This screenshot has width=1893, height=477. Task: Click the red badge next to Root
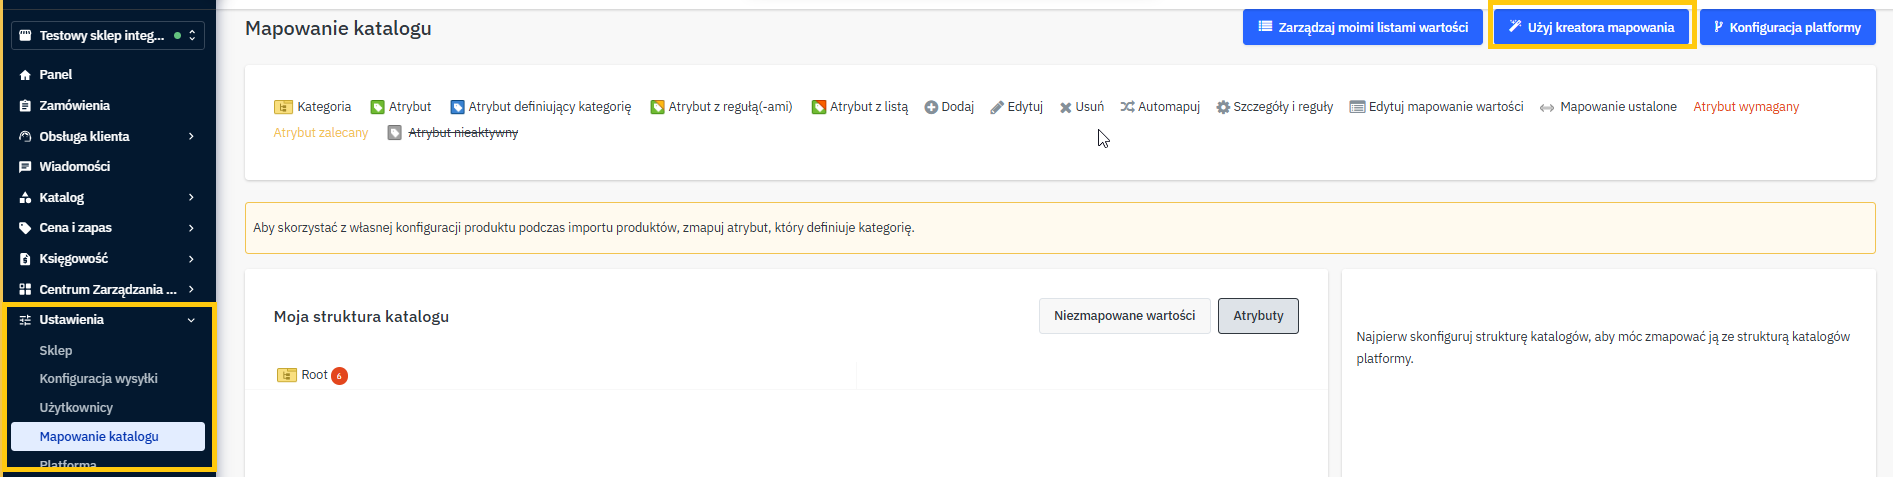[340, 376]
